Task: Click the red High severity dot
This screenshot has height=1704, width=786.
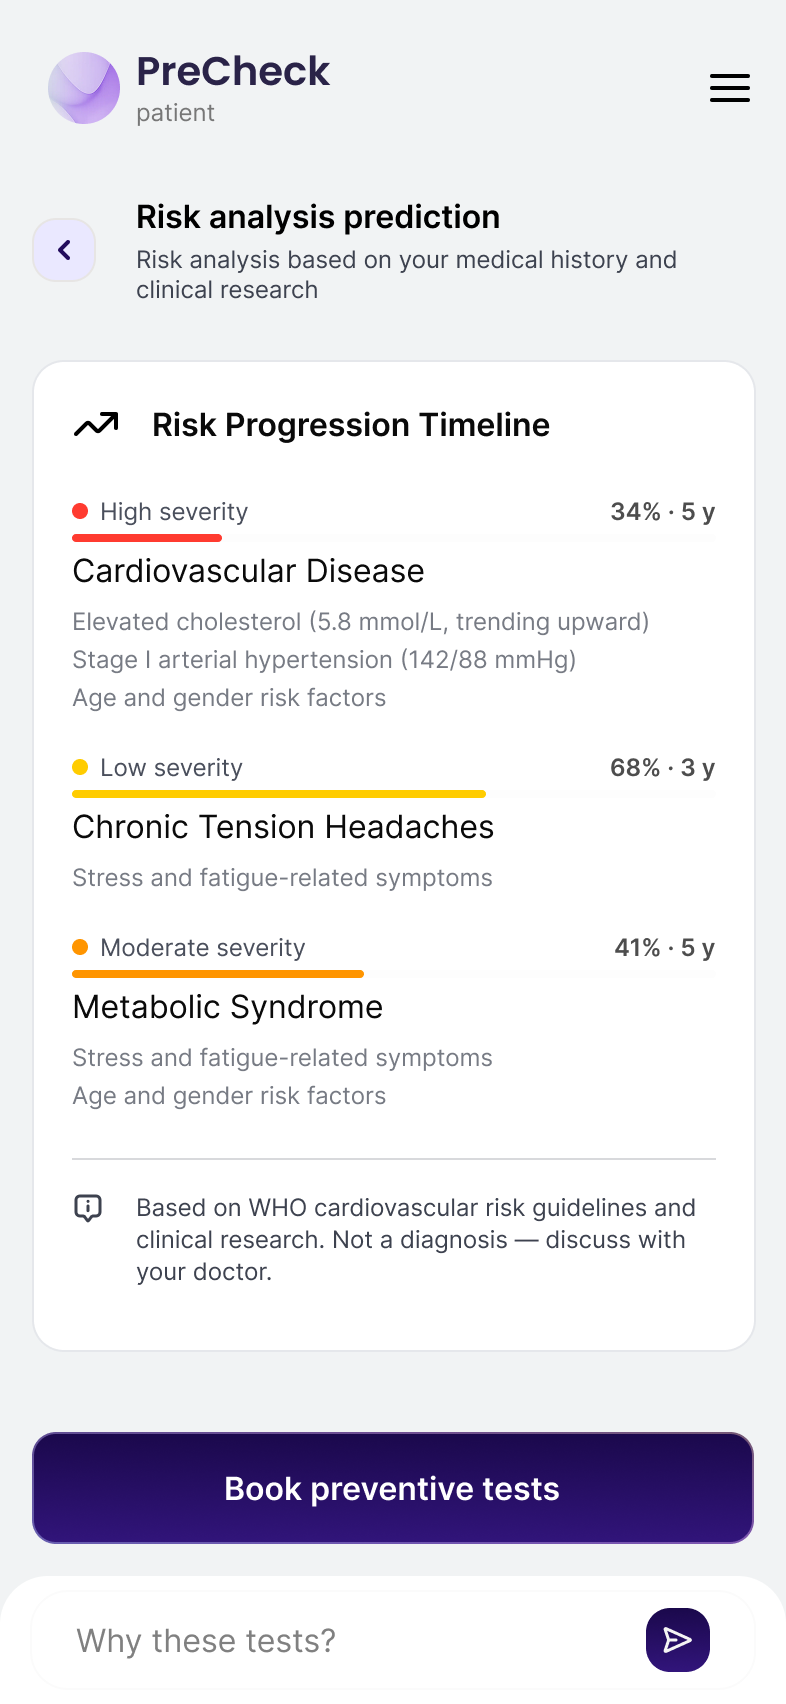Action: 81,512
